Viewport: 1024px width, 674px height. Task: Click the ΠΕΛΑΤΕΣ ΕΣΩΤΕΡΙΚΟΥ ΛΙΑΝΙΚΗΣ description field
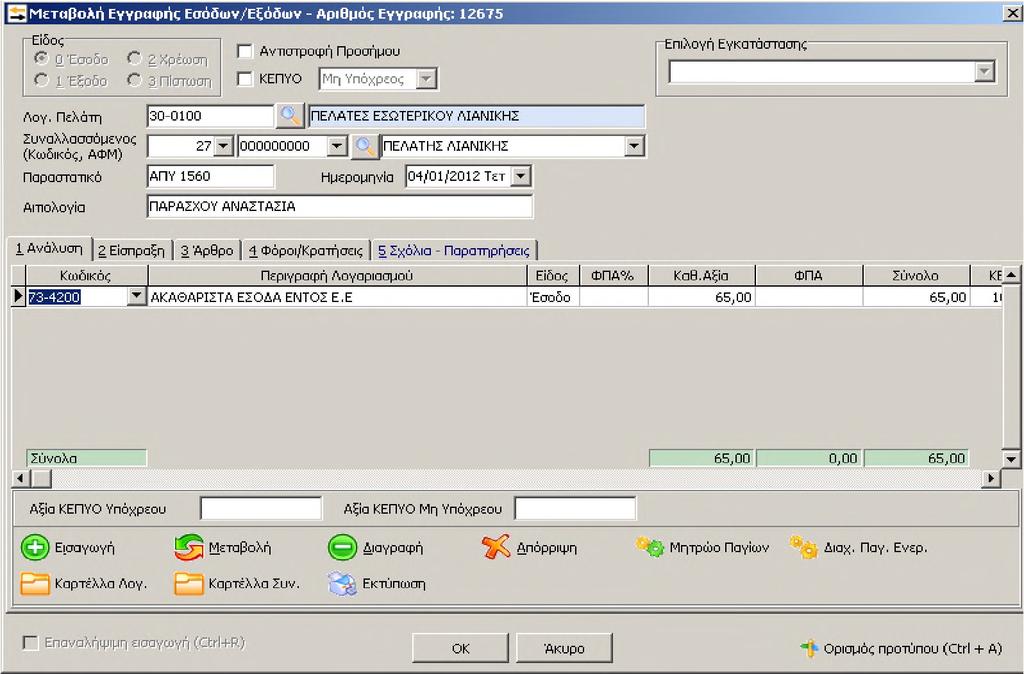(476, 116)
